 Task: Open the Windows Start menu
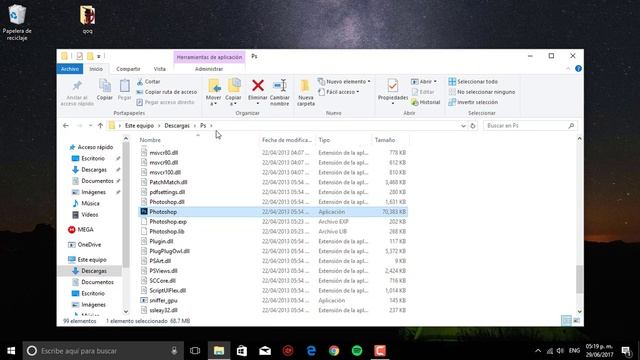pyautogui.click(x=11, y=351)
